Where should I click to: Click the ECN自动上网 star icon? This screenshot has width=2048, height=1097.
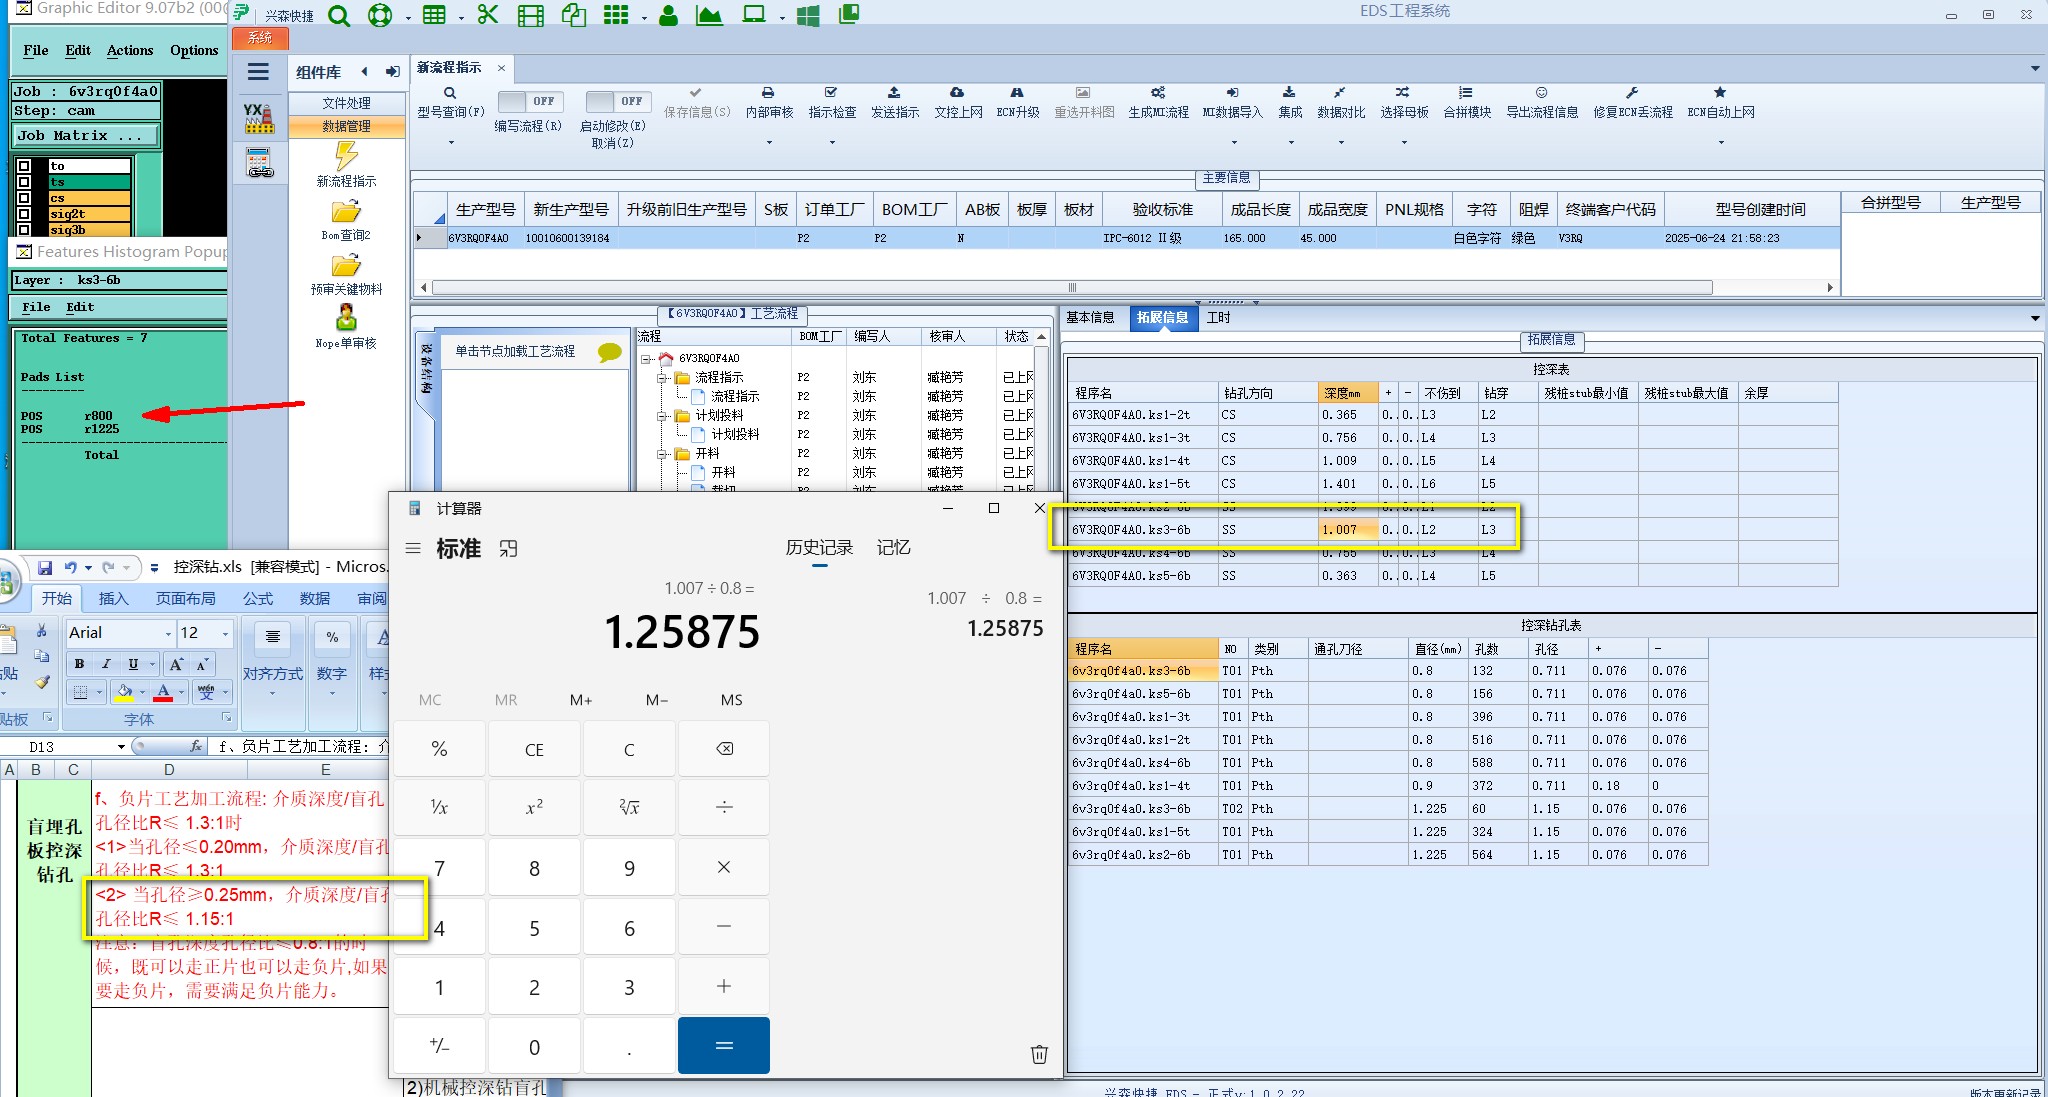click(1720, 93)
